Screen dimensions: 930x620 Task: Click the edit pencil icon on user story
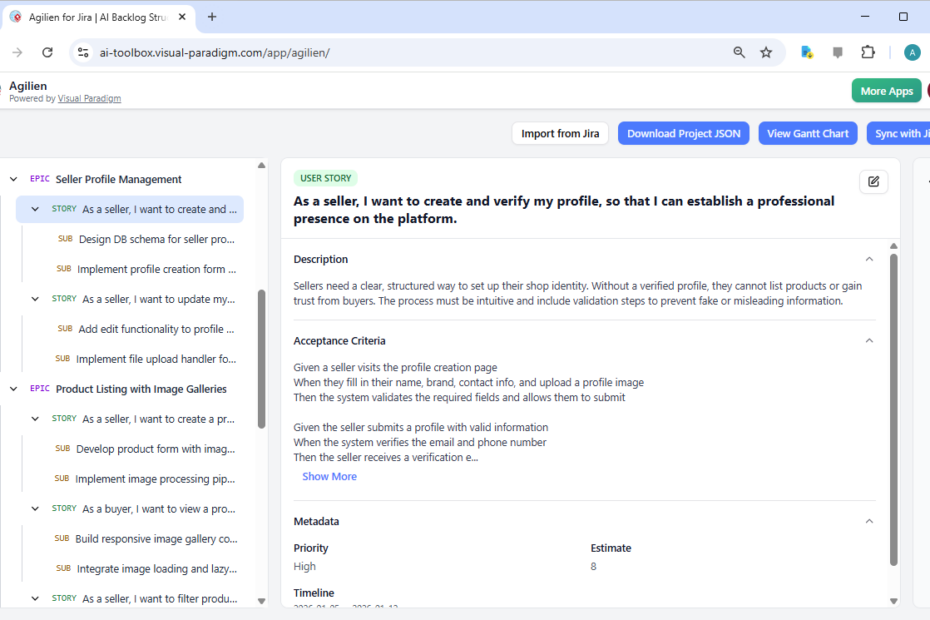click(873, 181)
